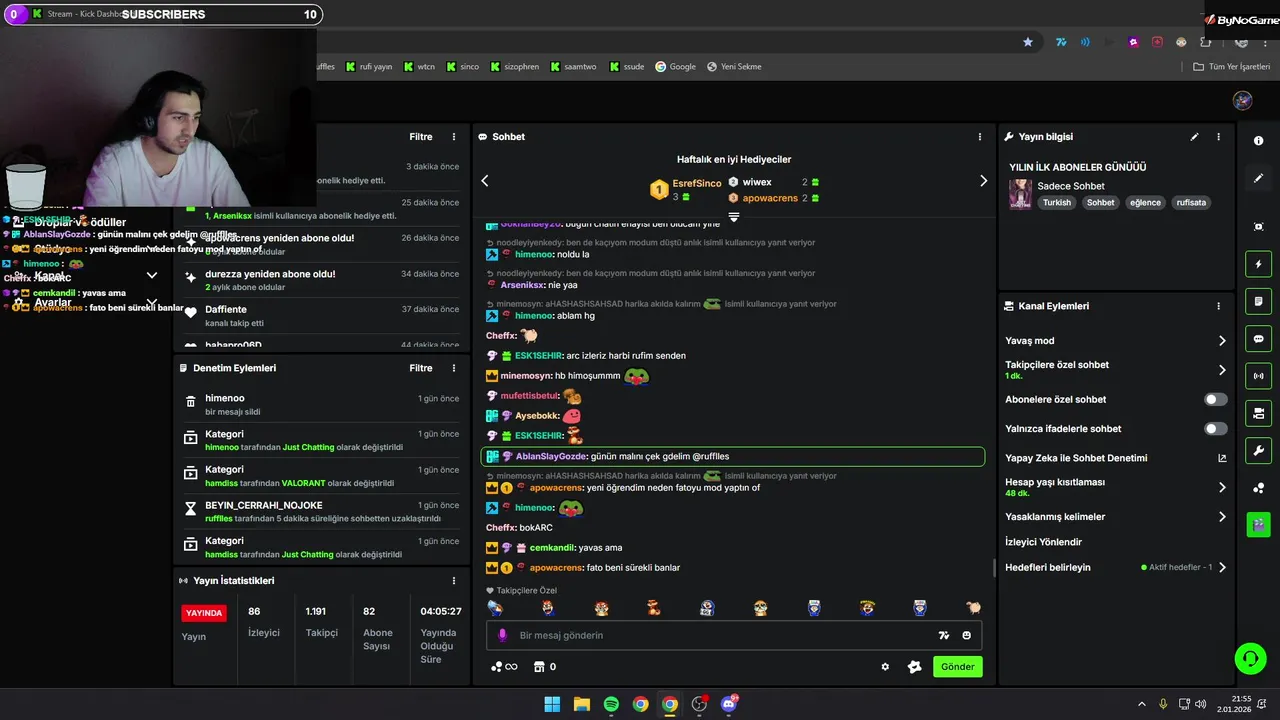
Task: Toggle Yalnızca ifadelerle sohbet switch
Action: pos(1215,429)
